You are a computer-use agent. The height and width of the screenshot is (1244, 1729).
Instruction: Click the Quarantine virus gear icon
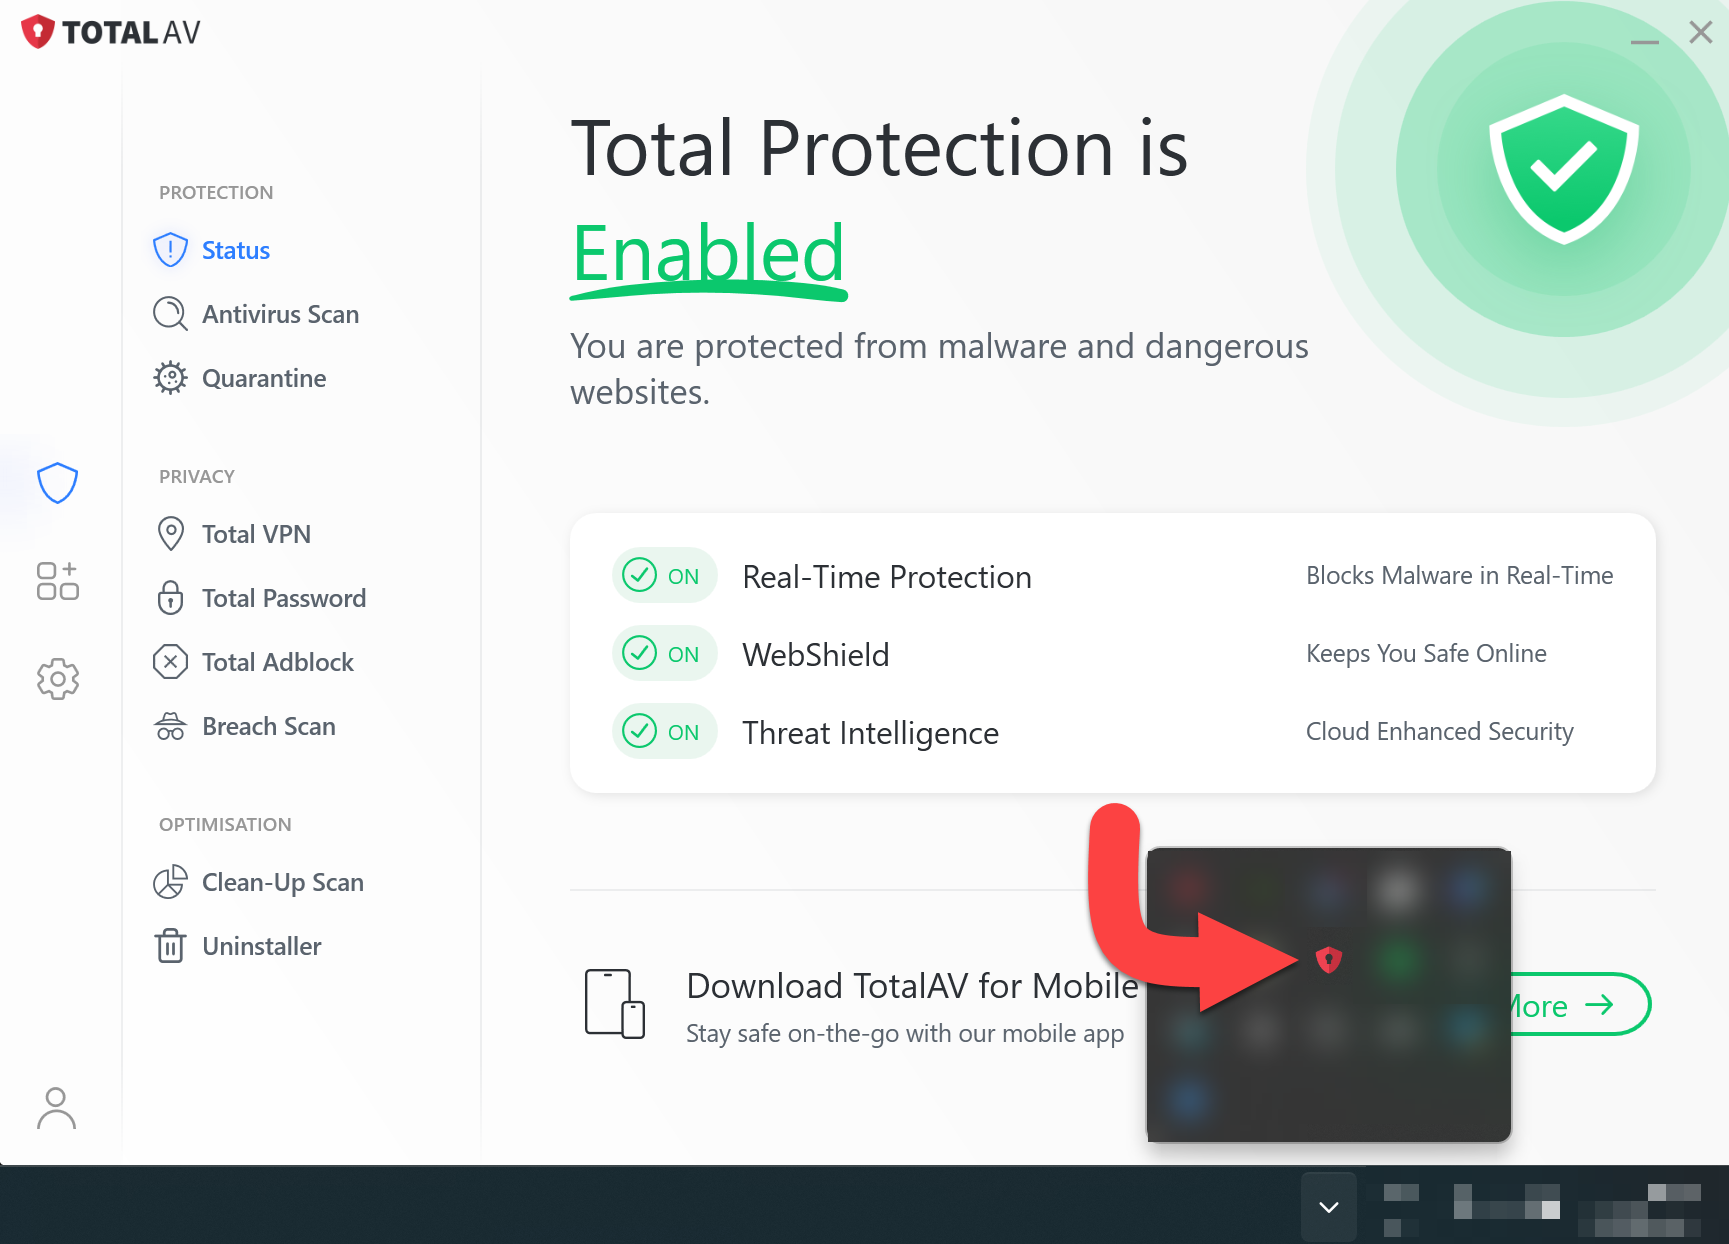pos(170,378)
